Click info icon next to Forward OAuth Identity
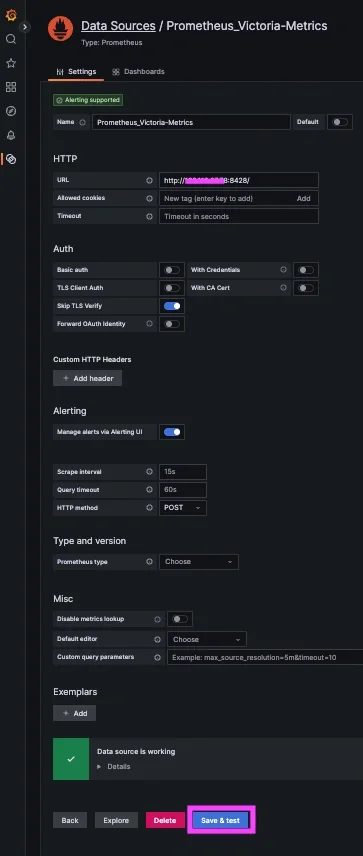 (x=150, y=324)
